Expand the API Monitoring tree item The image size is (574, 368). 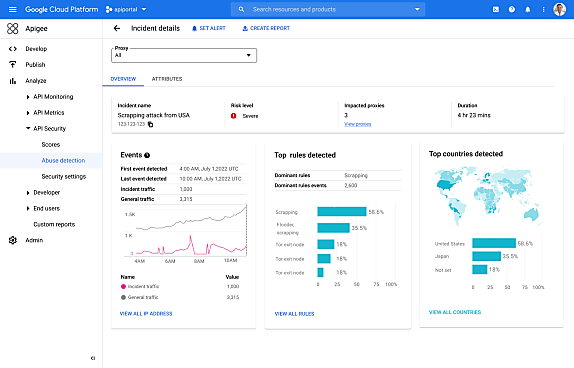click(x=28, y=97)
